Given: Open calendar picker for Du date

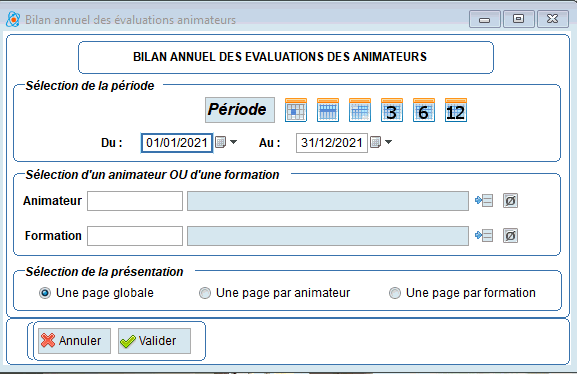Looking at the screenshot, I should (x=220, y=142).
